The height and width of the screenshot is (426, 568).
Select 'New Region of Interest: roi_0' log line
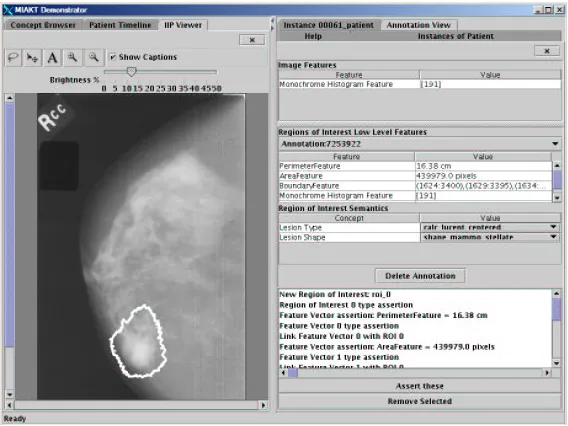[x=335, y=294]
